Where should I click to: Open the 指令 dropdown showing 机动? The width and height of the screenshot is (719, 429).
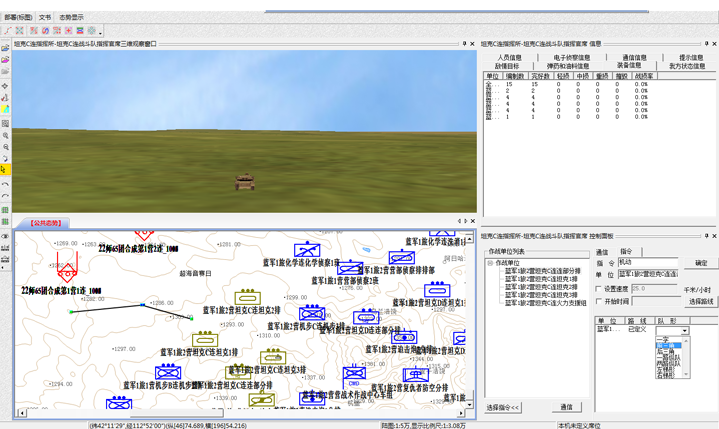(648, 263)
